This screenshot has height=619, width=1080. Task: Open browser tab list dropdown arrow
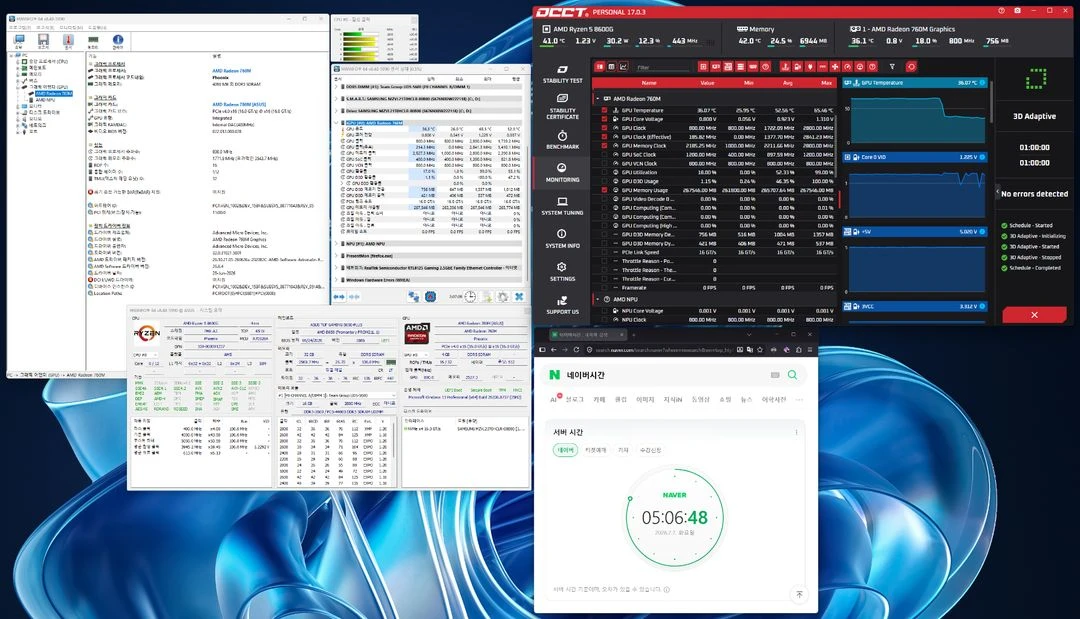[749, 335]
